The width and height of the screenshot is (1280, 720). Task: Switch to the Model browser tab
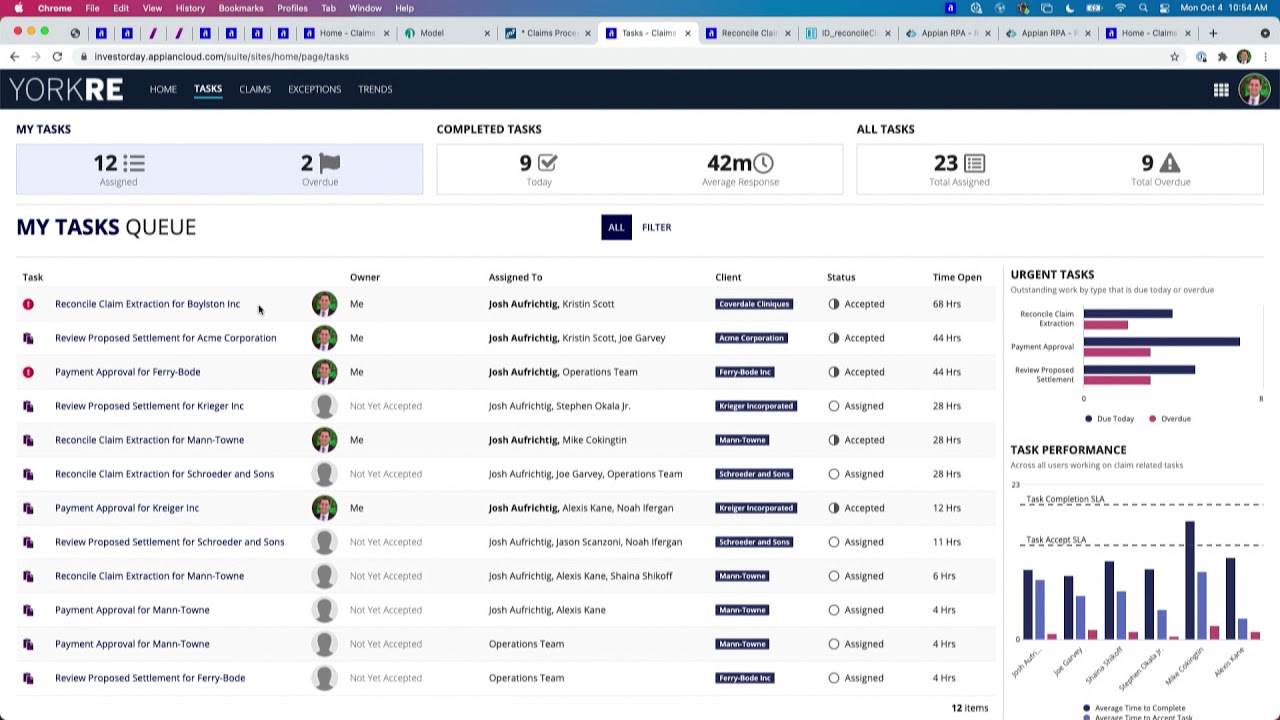(445, 33)
